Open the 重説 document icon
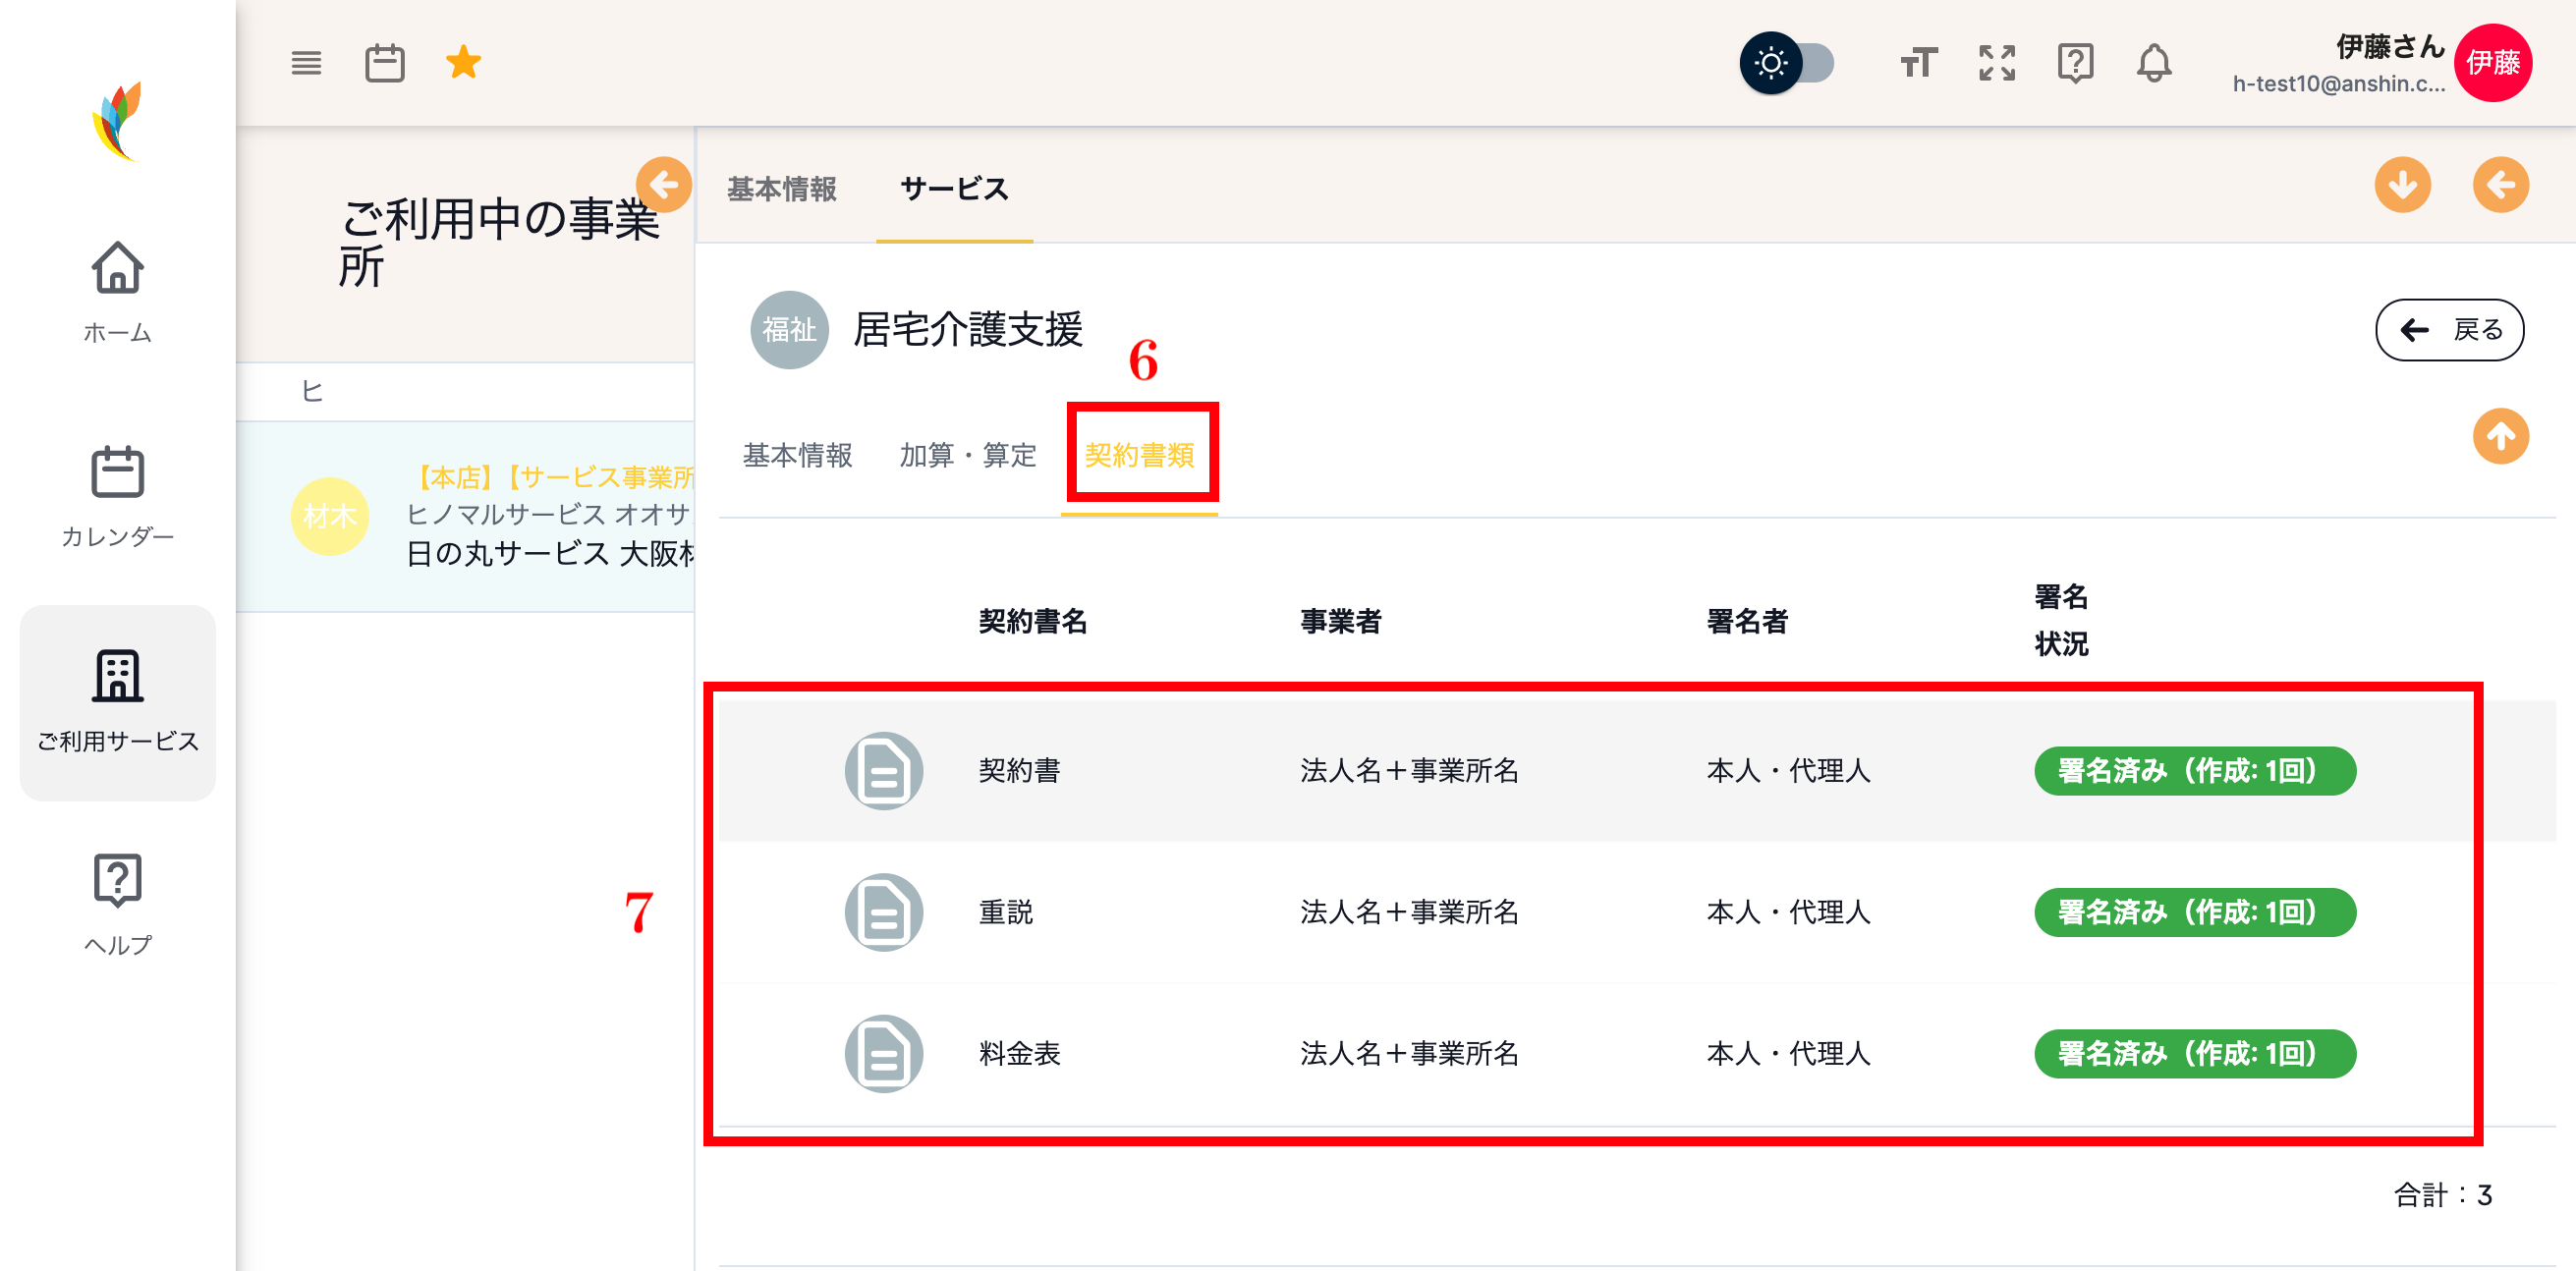Image resolution: width=2576 pixels, height=1271 pixels. [x=883, y=912]
